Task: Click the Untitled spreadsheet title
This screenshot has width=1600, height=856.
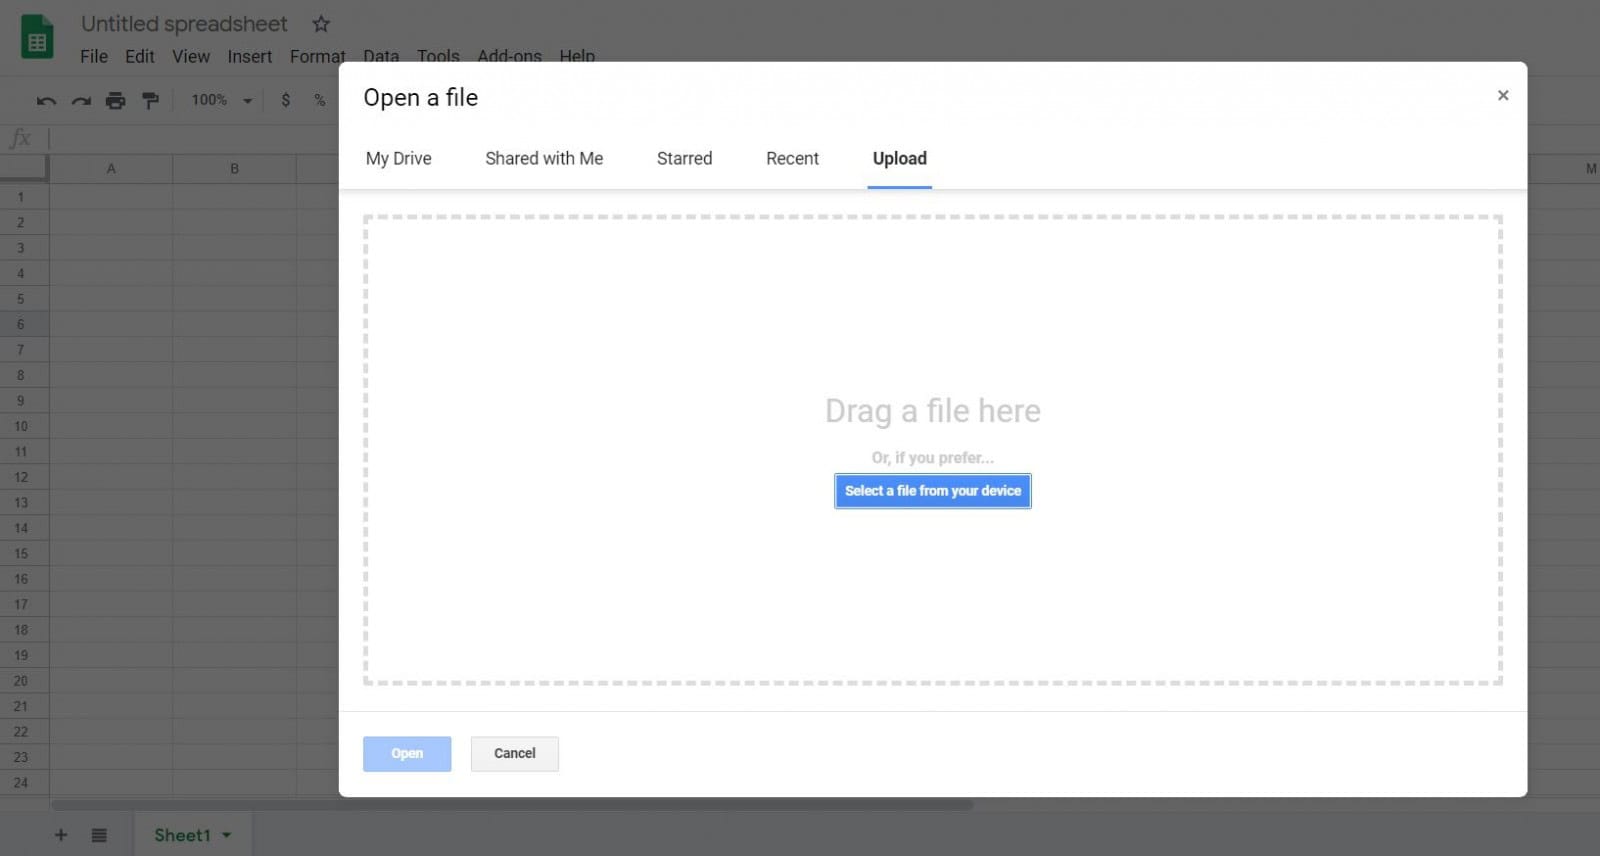Action: click(184, 23)
